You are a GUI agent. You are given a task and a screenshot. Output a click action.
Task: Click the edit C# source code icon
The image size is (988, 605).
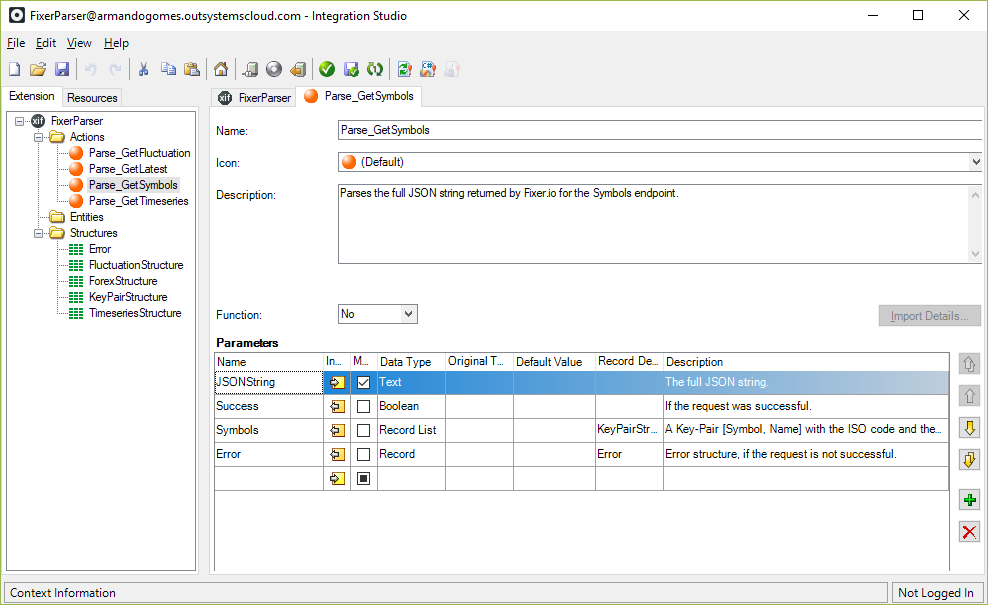click(428, 69)
